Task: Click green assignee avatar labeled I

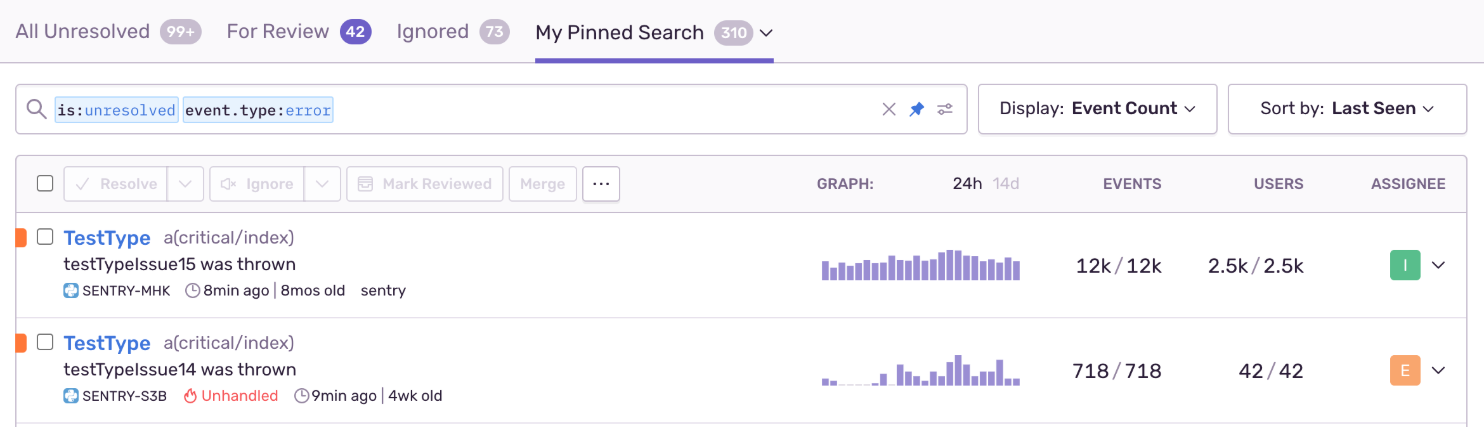Action: 1405,265
